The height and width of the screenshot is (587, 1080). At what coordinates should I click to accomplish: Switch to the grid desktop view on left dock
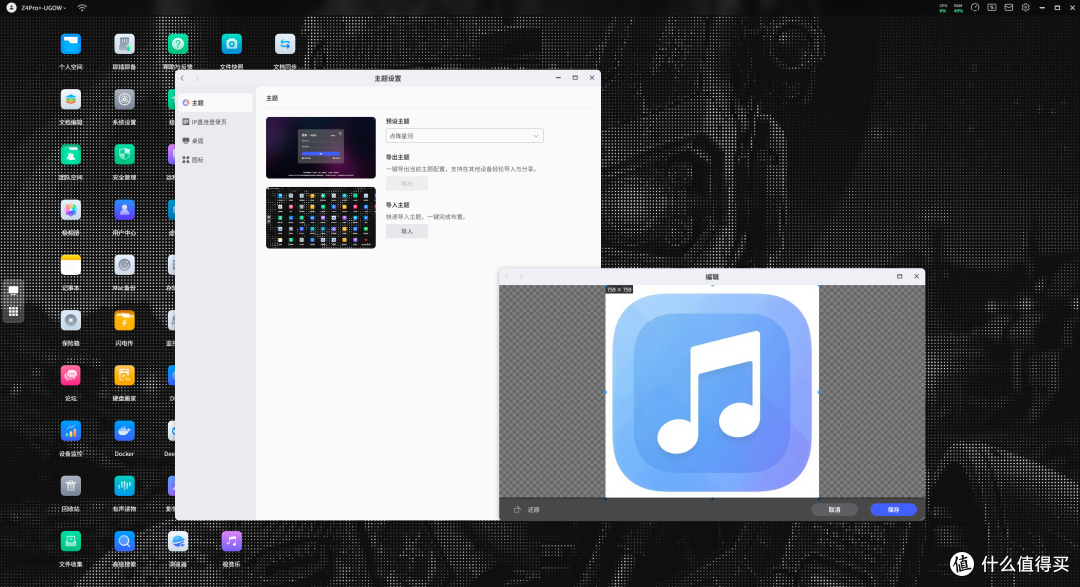coord(13,312)
